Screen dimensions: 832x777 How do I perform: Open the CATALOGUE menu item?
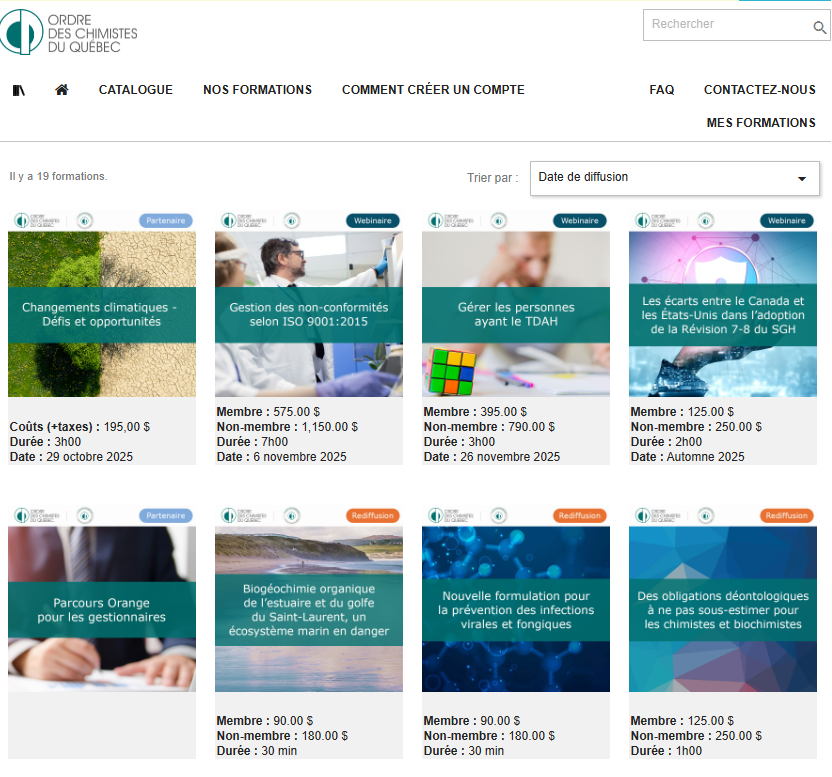(135, 90)
